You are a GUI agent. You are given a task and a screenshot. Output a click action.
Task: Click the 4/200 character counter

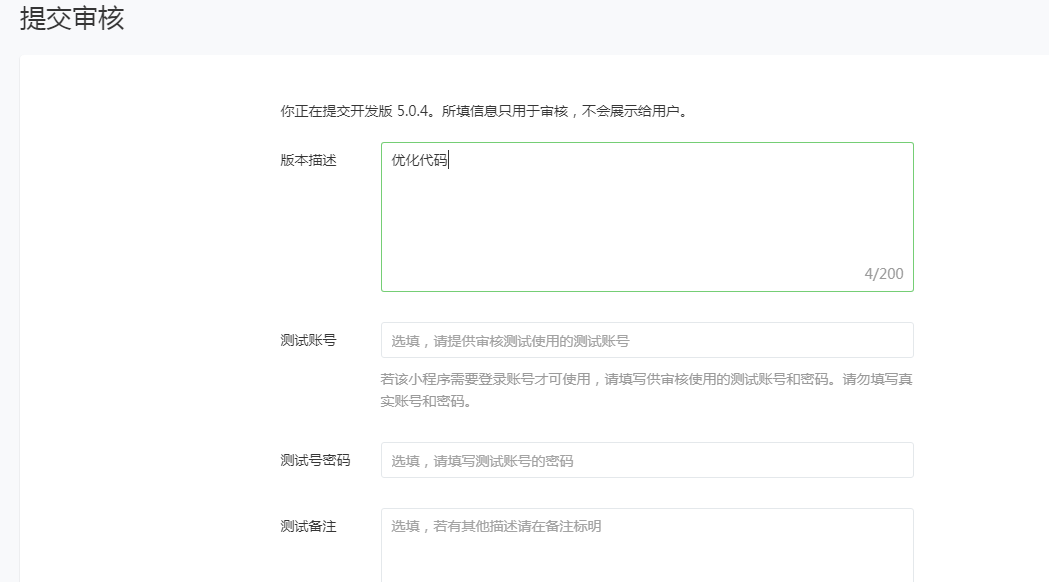(884, 274)
